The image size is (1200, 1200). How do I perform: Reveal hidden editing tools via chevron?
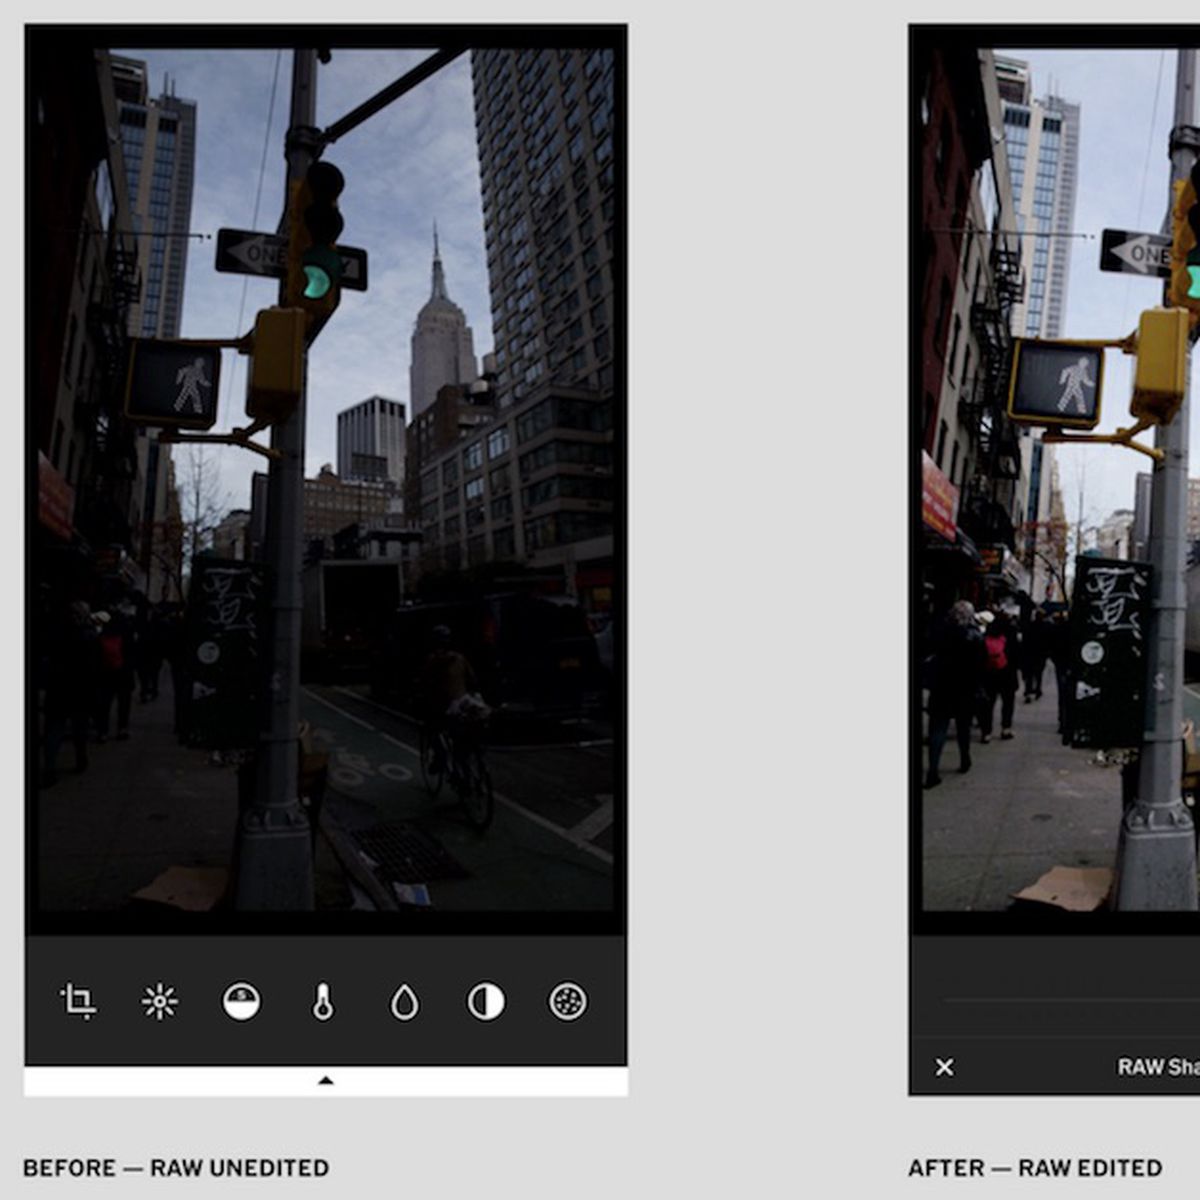coord(326,1081)
